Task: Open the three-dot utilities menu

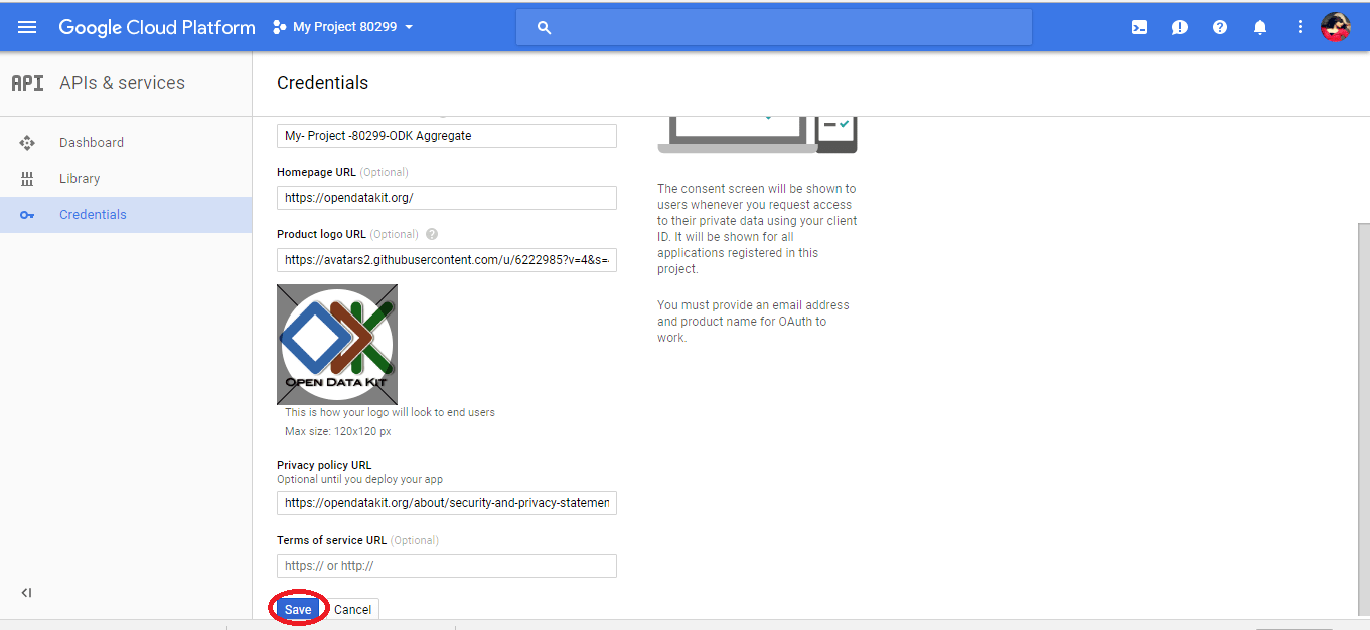Action: click(x=1300, y=27)
